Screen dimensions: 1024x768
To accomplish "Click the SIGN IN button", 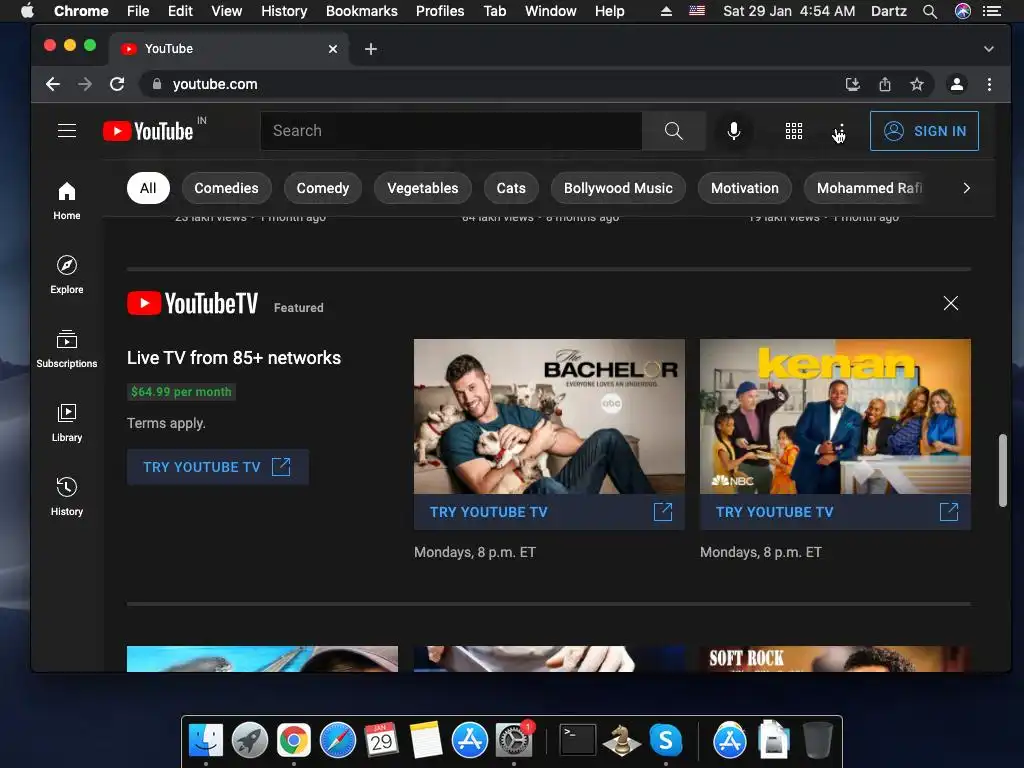I will coord(924,131).
